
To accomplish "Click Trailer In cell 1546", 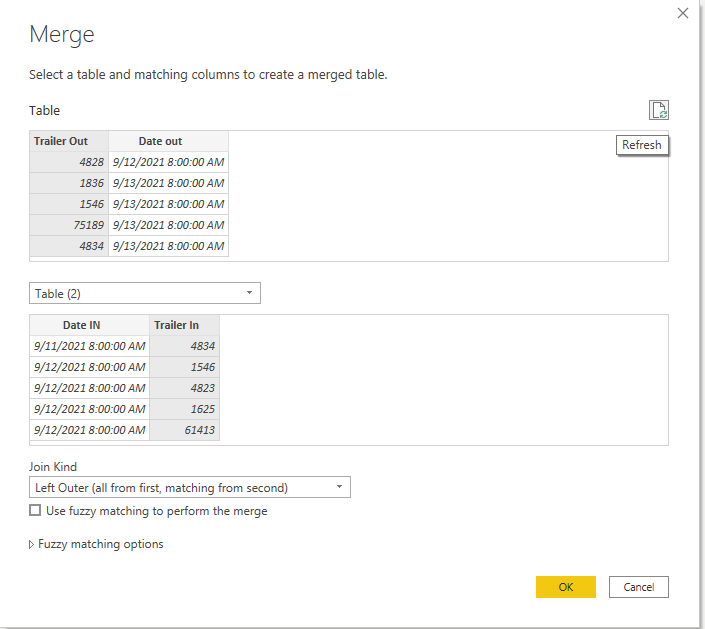I will 184,367.
